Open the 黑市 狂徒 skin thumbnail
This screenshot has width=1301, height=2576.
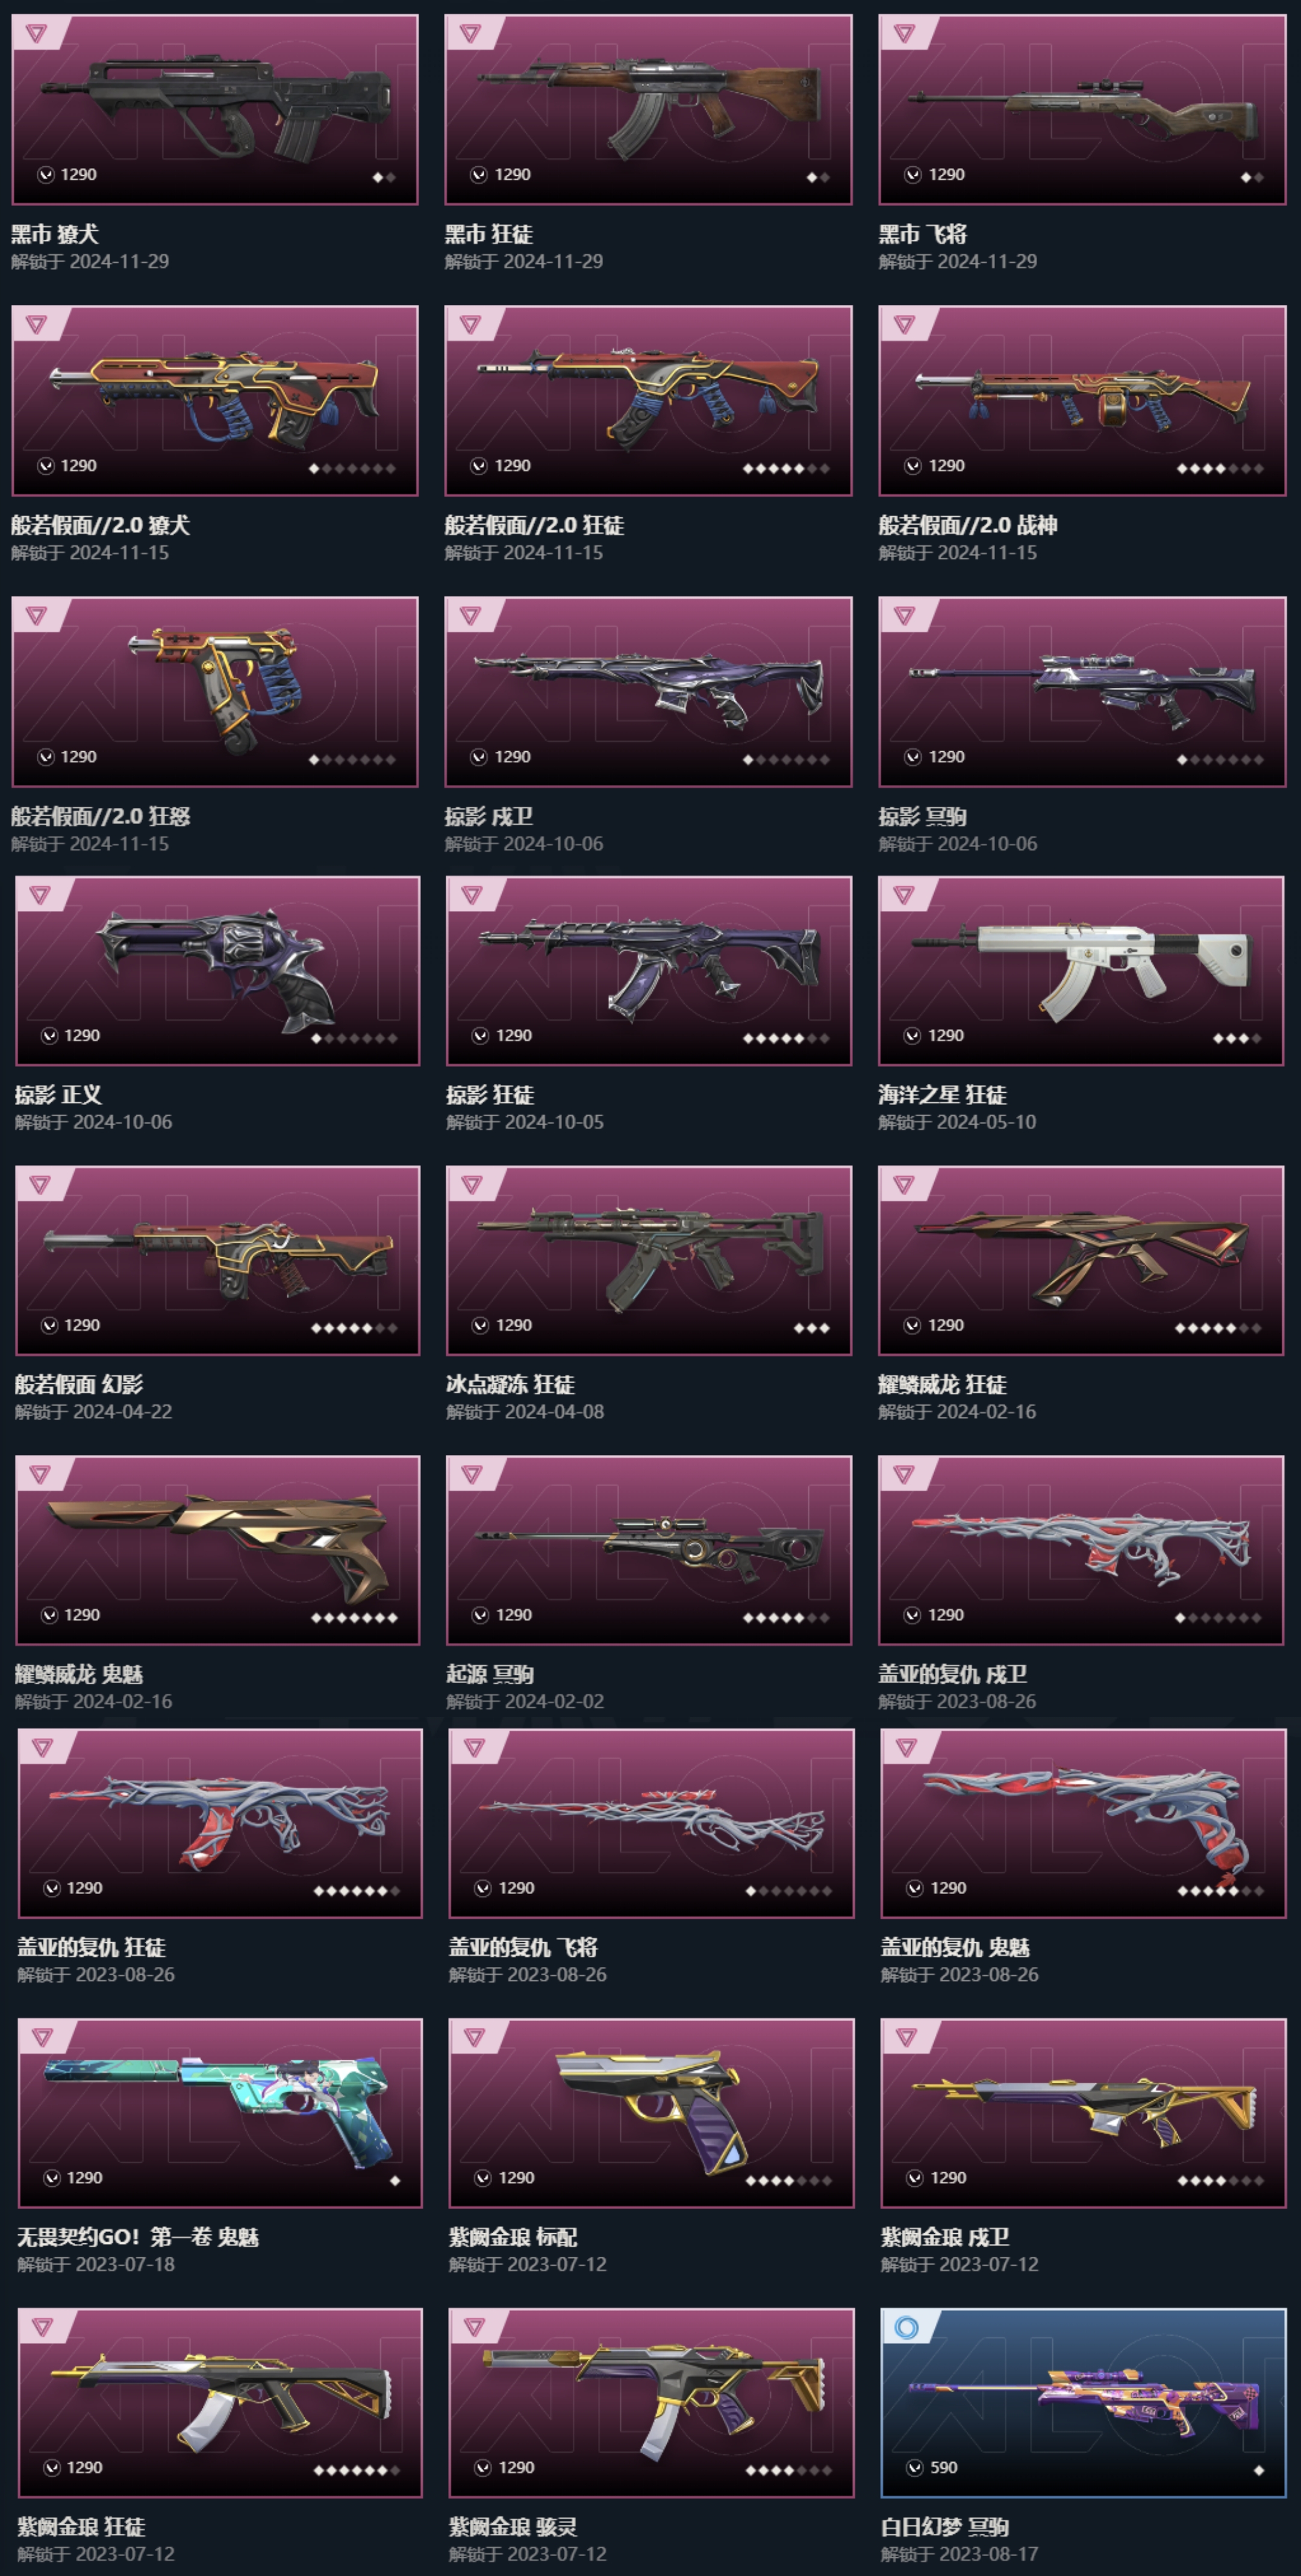(648, 109)
